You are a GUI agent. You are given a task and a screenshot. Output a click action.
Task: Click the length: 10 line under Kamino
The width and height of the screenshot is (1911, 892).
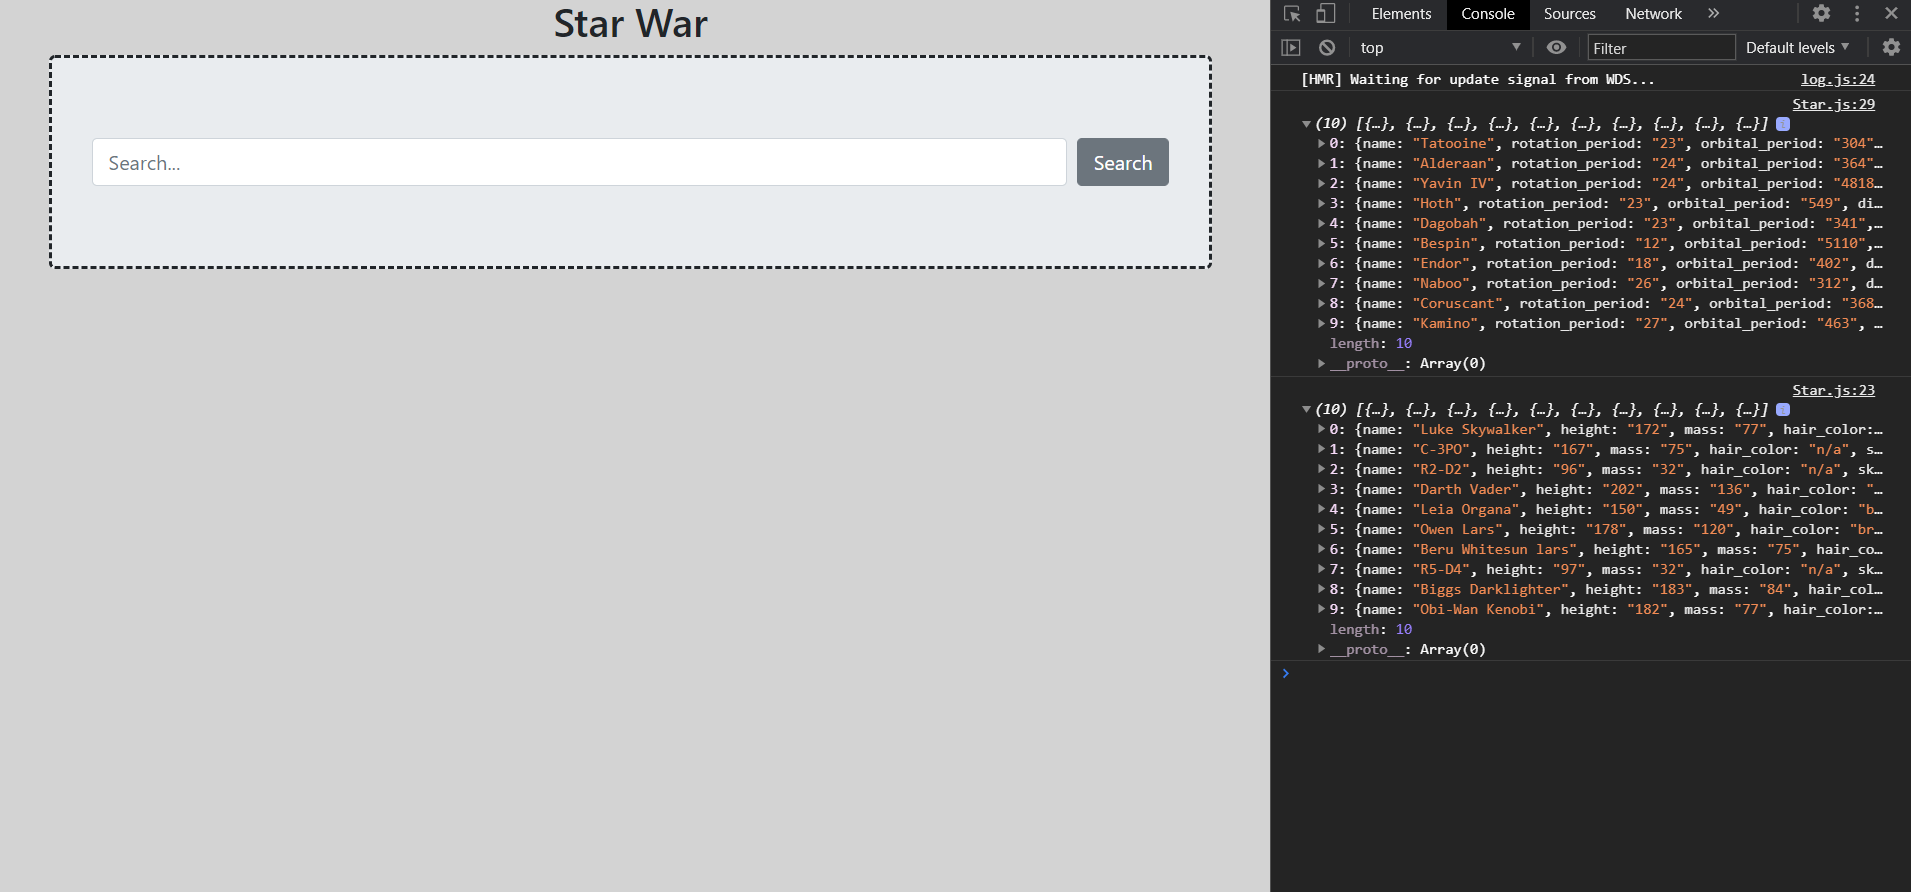pos(1371,344)
